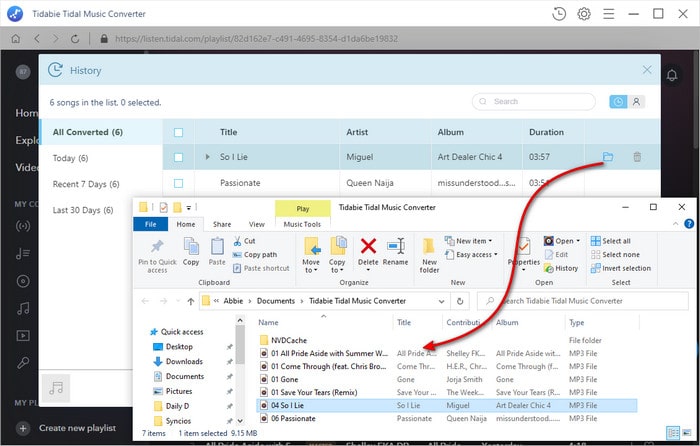Click Rename in Explorer ribbon
The height and width of the screenshot is (446, 700).
(x=396, y=251)
